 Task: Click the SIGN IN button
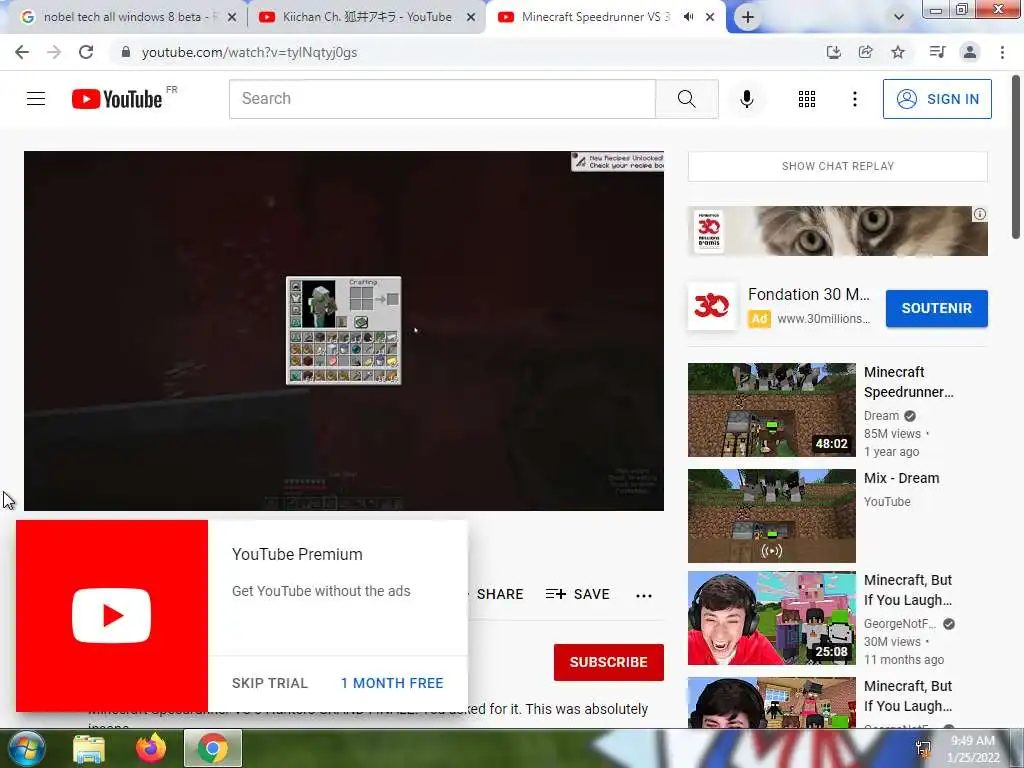pos(937,99)
